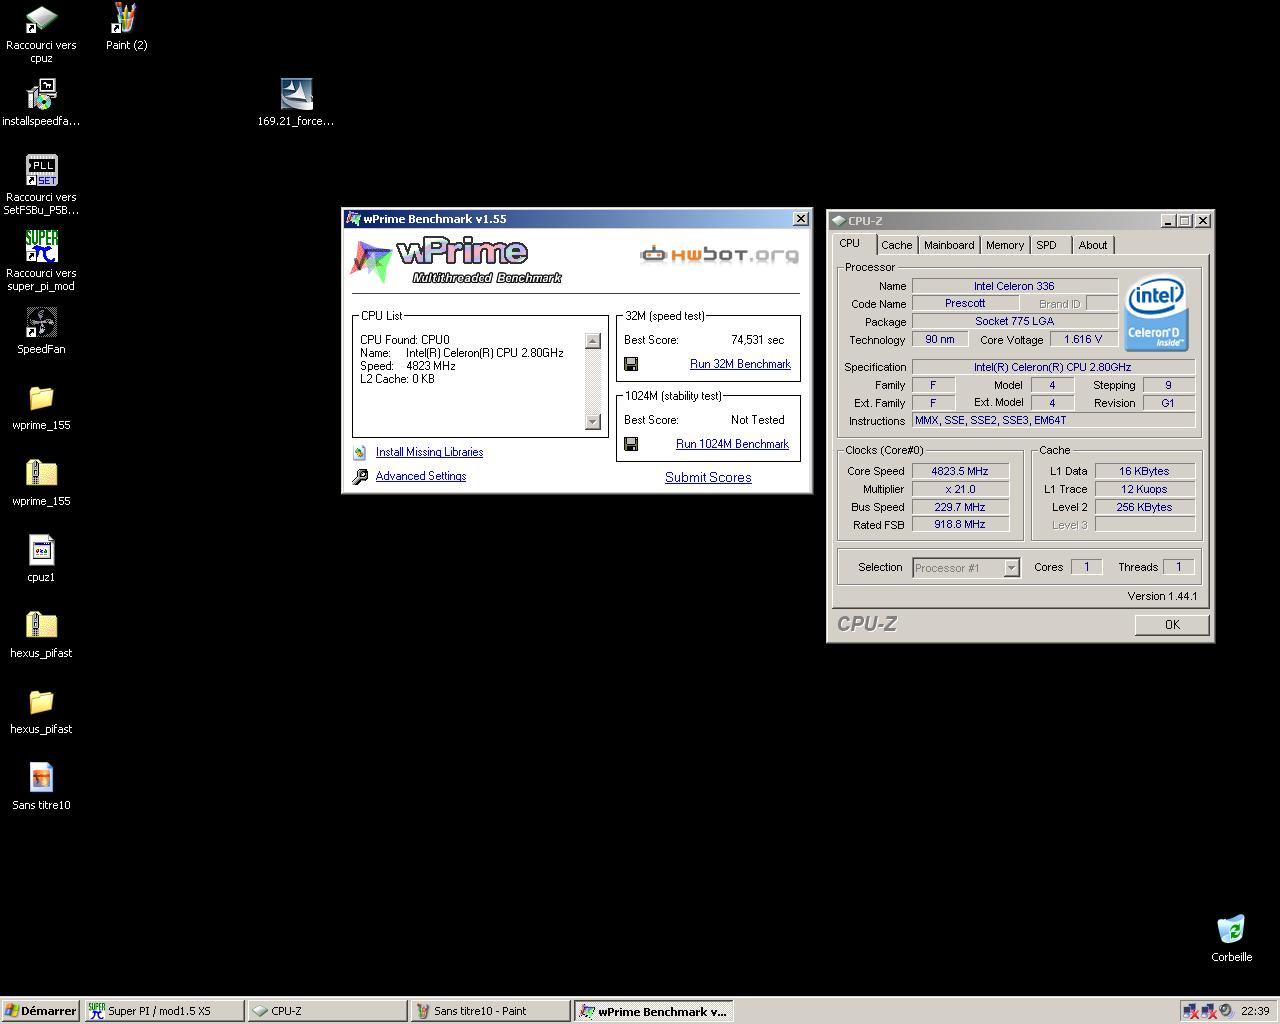Select the installspeedfan desktop icon
Image resolution: width=1280 pixels, height=1024 pixels.
tap(41, 96)
